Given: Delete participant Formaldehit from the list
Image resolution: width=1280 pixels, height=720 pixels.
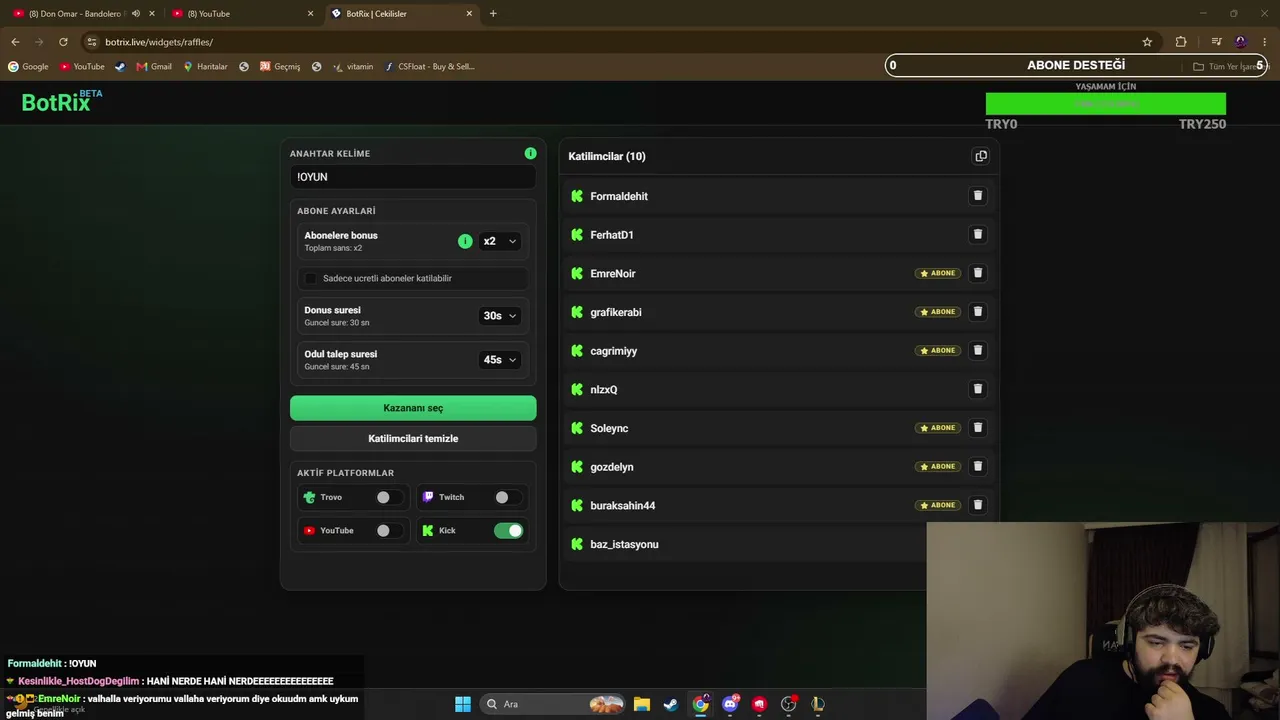Looking at the screenshot, I should (x=978, y=196).
